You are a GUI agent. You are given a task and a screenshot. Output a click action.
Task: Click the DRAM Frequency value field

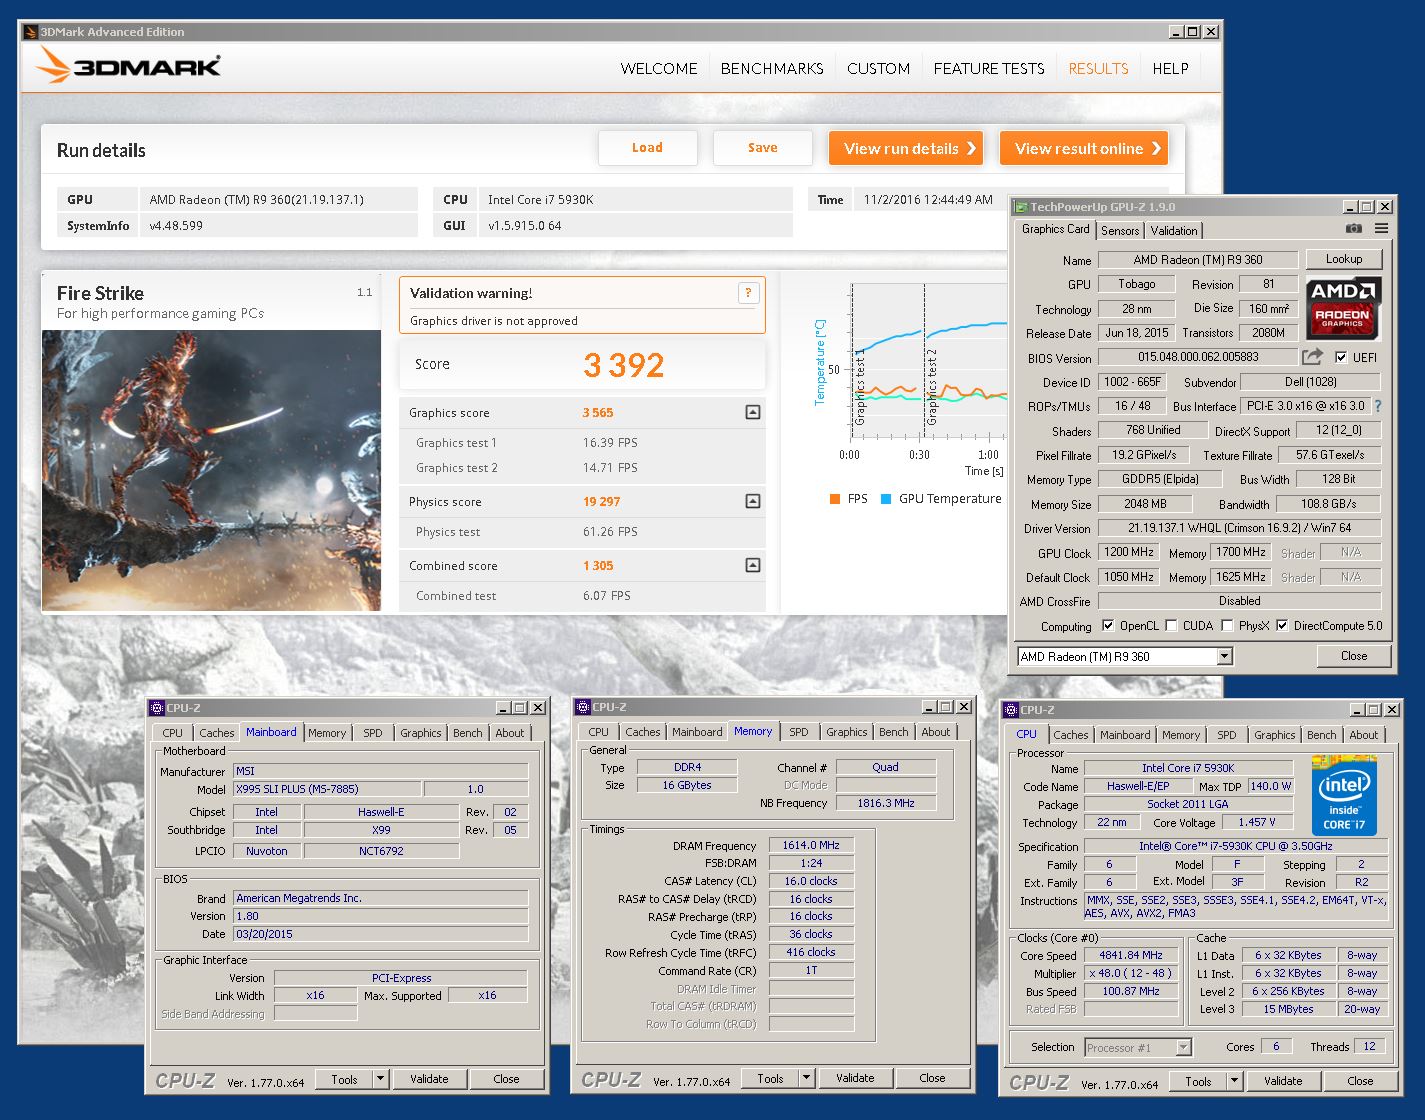point(811,845)
